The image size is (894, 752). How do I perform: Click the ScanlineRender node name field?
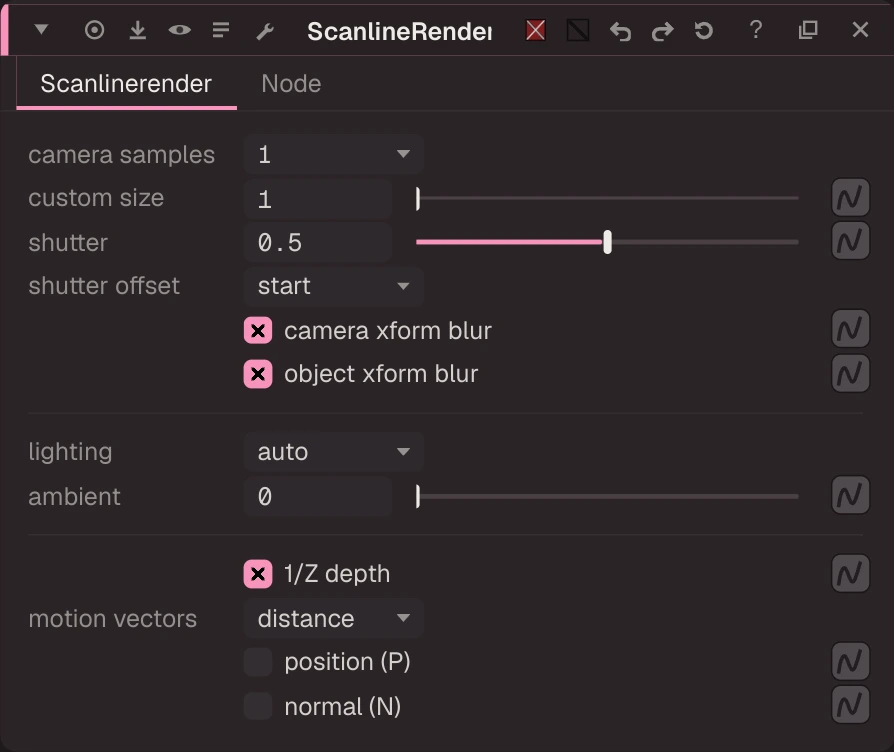[400, 31]
